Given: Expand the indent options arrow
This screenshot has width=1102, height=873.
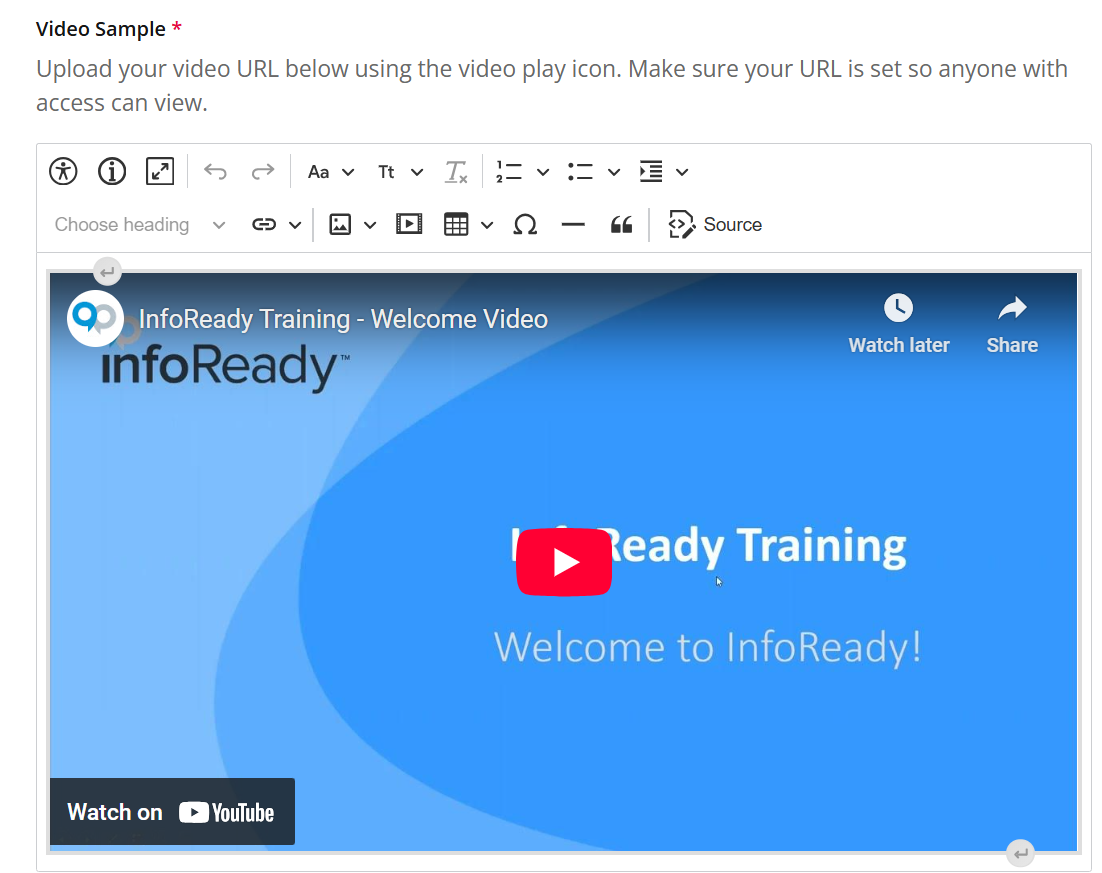Looking at the screenshot, I should pos(682,172).
